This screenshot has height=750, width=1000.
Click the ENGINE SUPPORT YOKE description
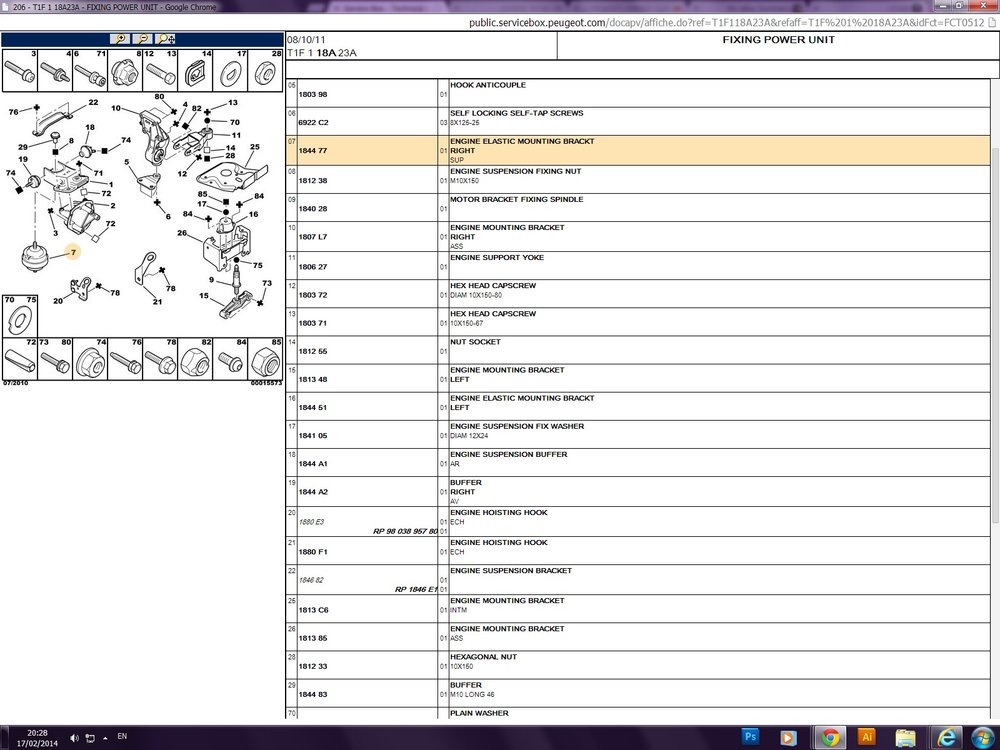497,258
